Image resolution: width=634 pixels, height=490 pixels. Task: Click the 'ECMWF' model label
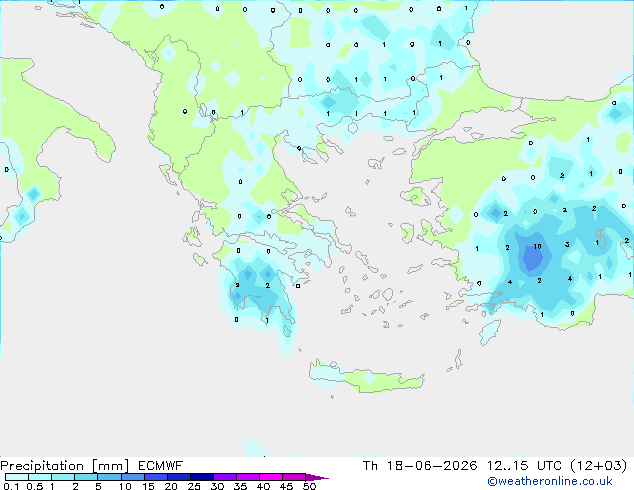(x=161, y=466)
